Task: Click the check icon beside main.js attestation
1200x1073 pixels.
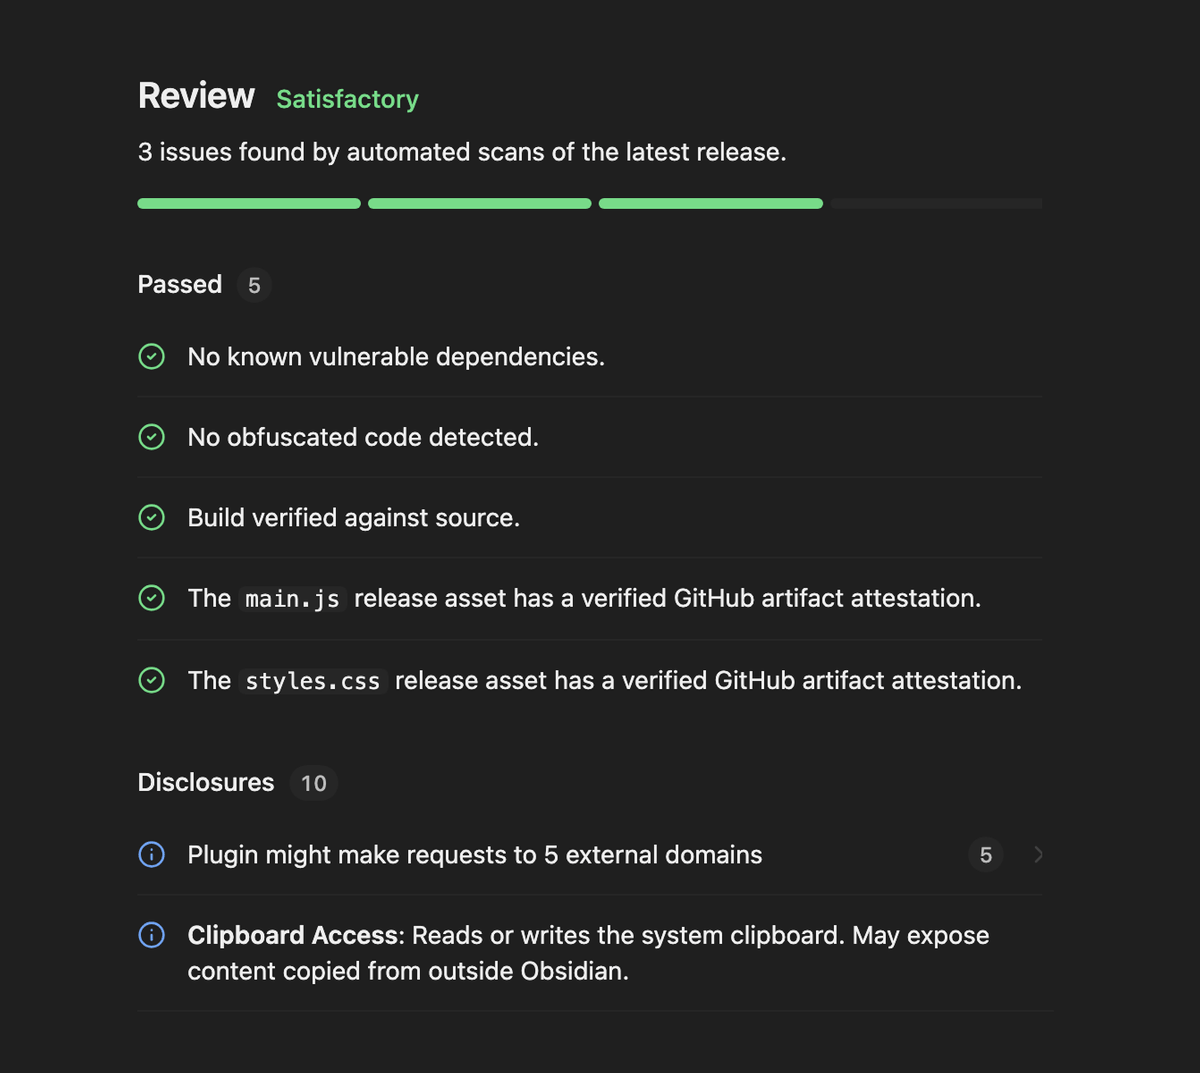Action: pyautogui.click(x=151, y=598)
